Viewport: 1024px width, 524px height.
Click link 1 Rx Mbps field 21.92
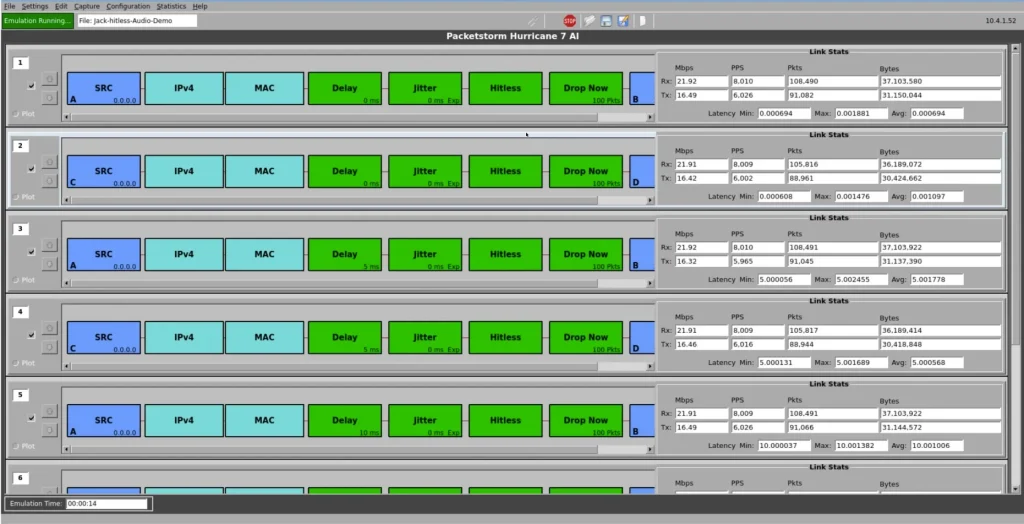point(701,82)
